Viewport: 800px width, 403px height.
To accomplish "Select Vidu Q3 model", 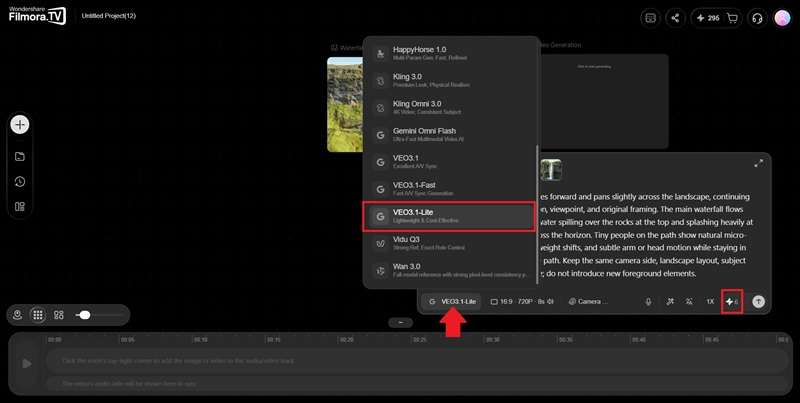I will tap(449, 243).
